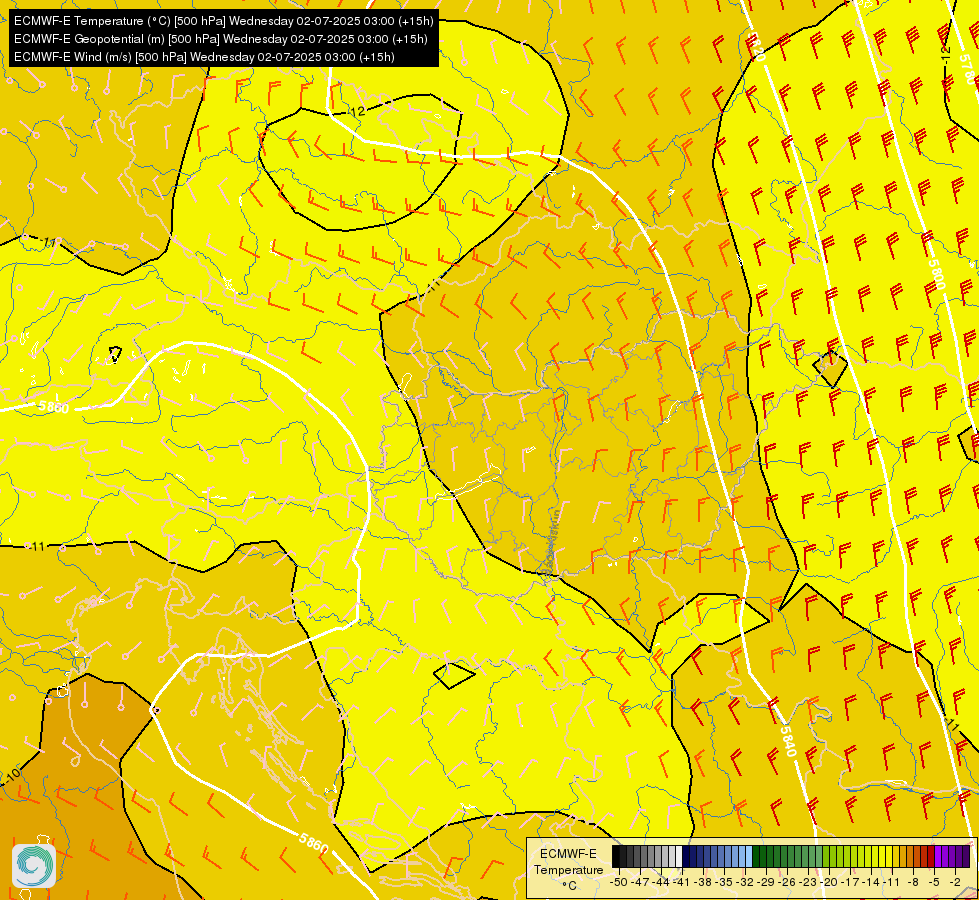
Task: Click the ECMWF-E Temperature 500 hPa title line
Action: tap(224, 21)
